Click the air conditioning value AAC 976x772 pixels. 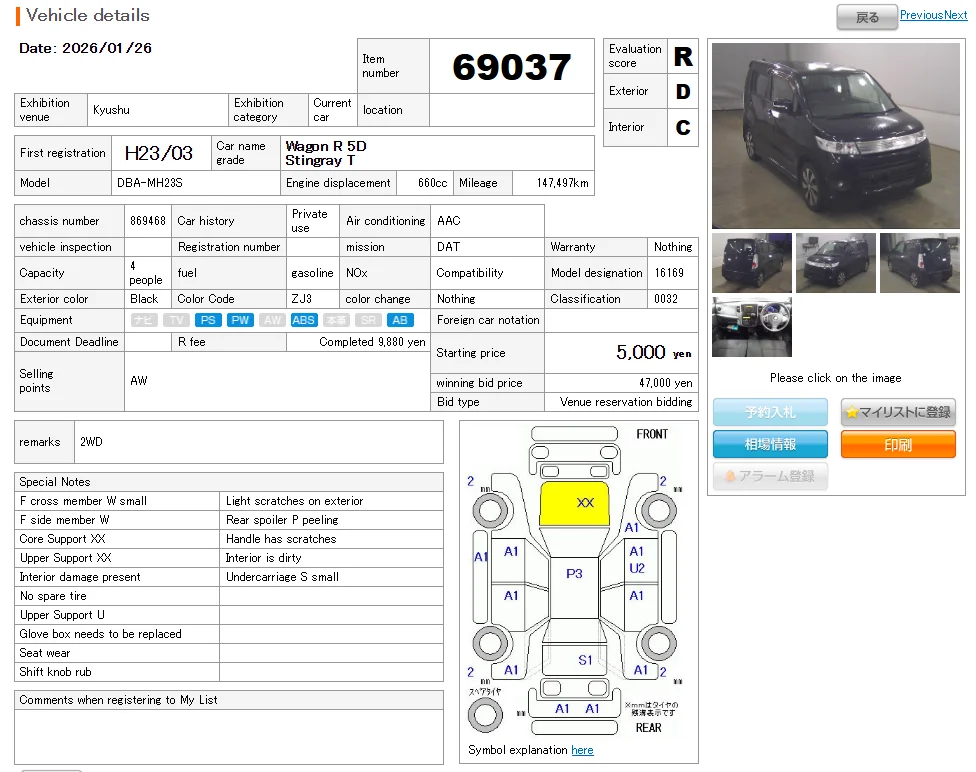449,221
